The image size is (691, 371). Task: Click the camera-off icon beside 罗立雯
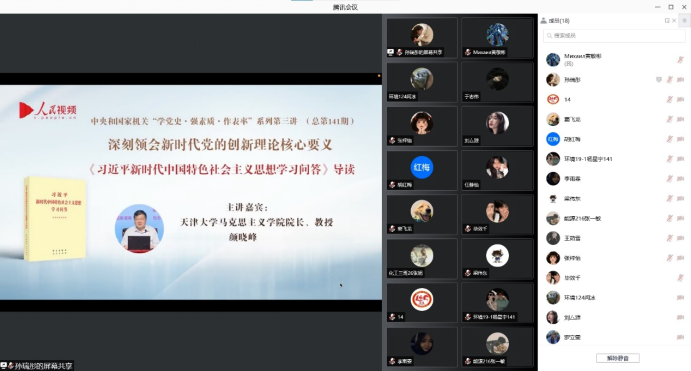680,337
